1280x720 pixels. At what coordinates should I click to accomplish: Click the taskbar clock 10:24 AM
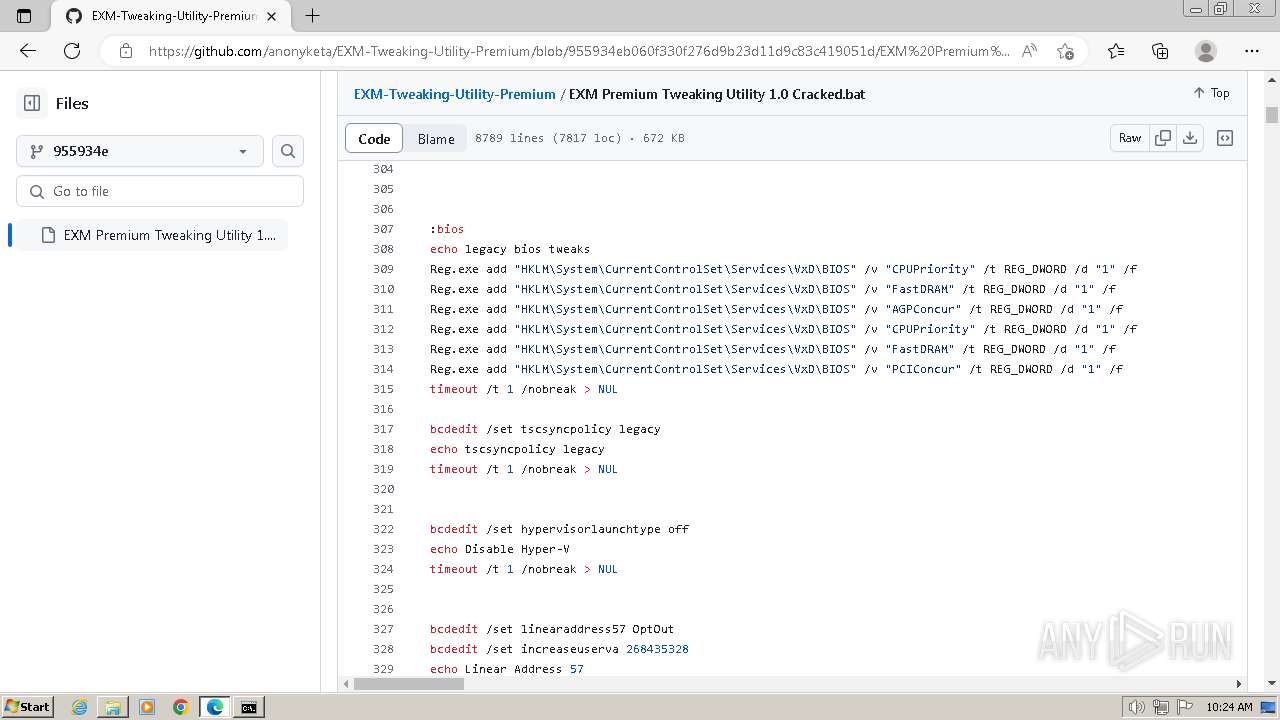point(1229,707)
